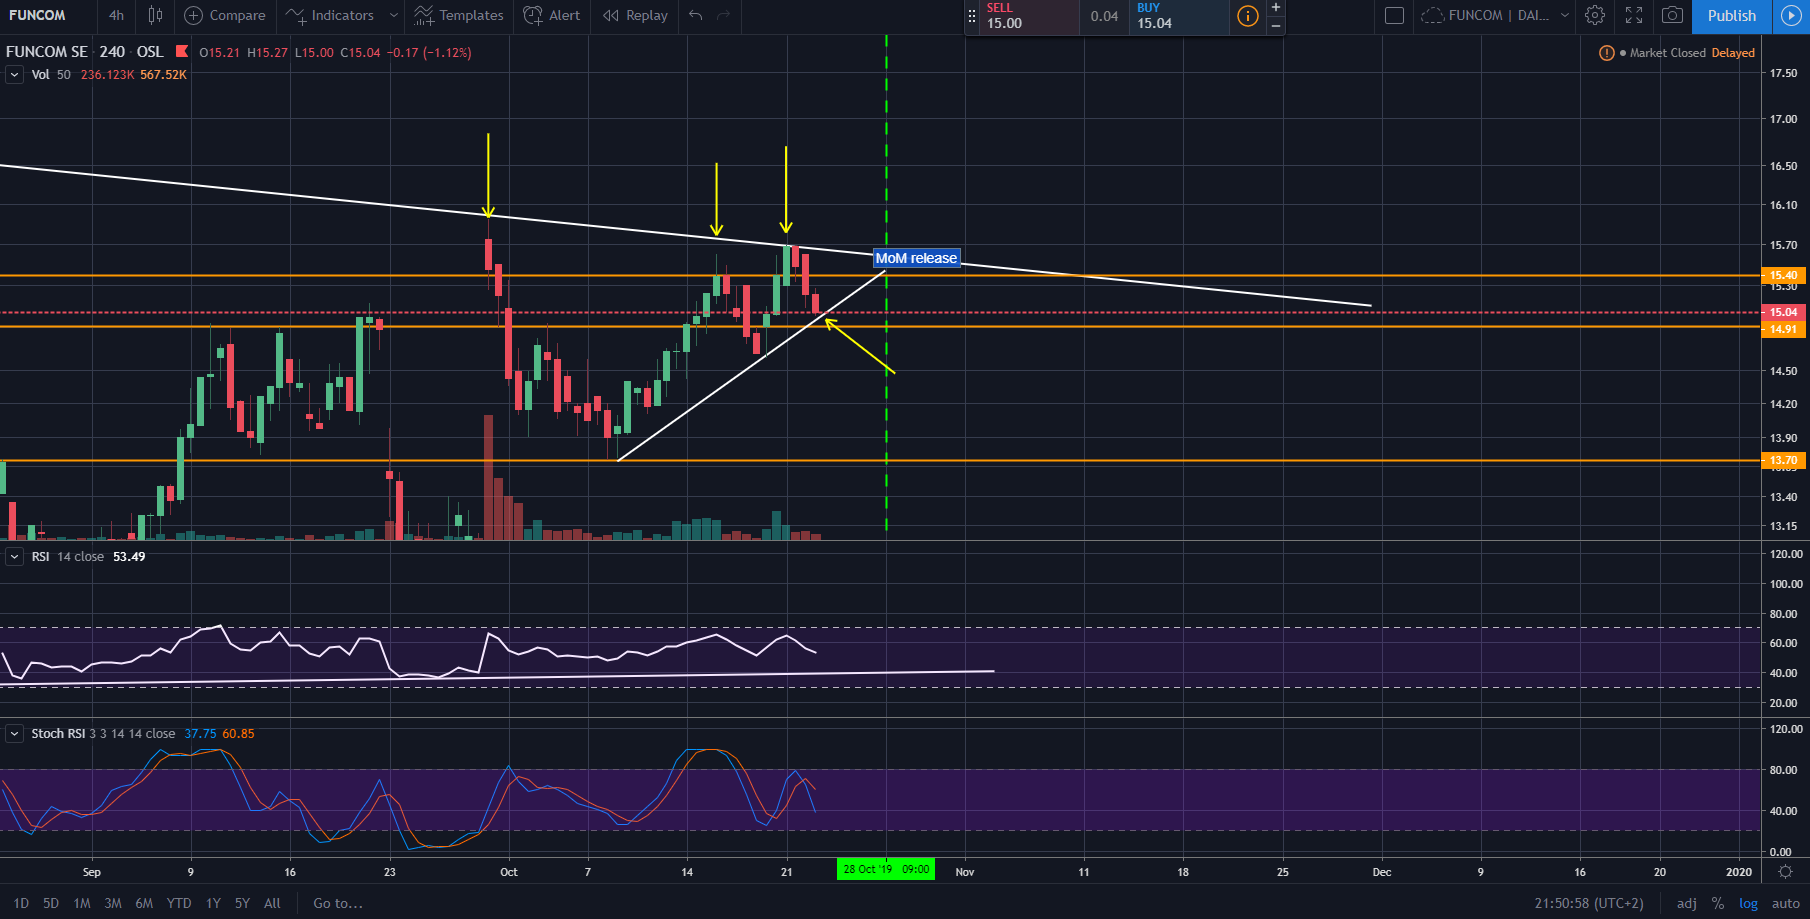Viewport: 1810px width, 919px height.
Task: Click the Market Closed status text
Action: click(x=1668, y=53)
